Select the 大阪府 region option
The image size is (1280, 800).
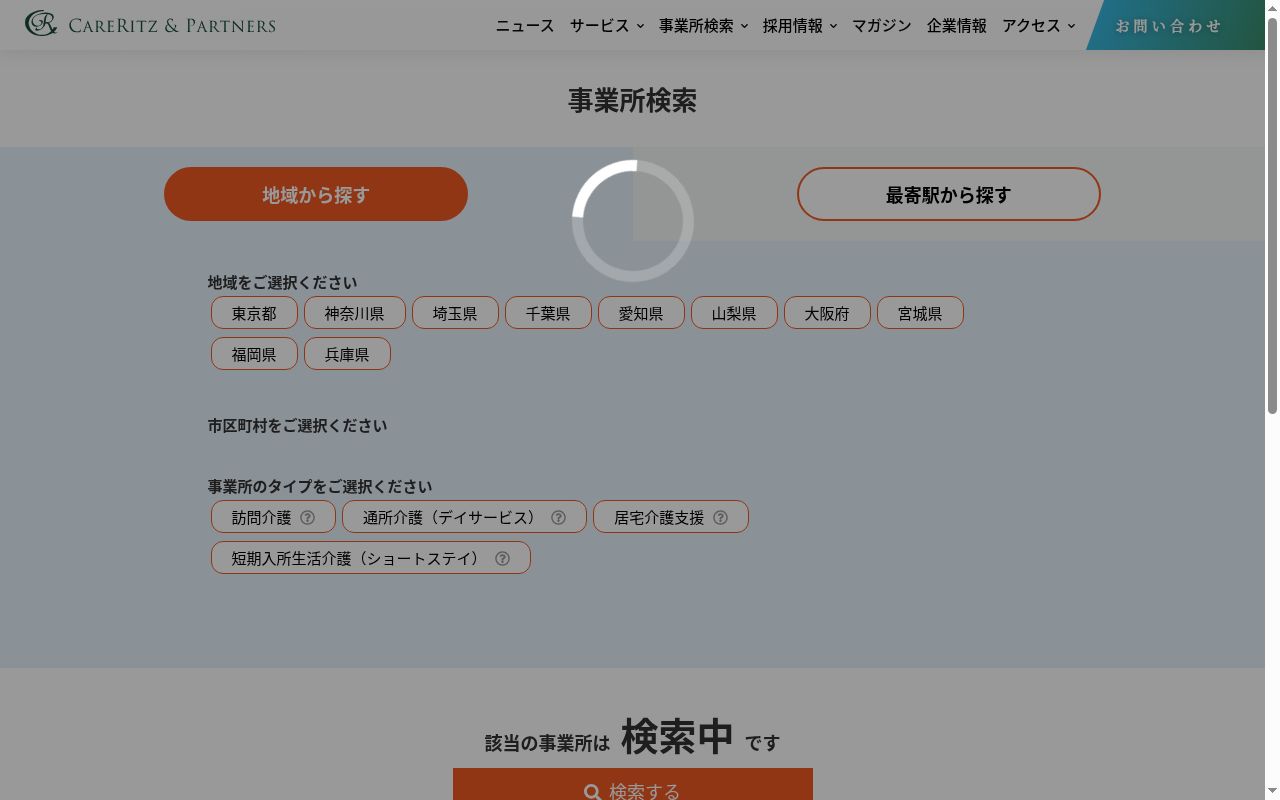coord(827,313)
